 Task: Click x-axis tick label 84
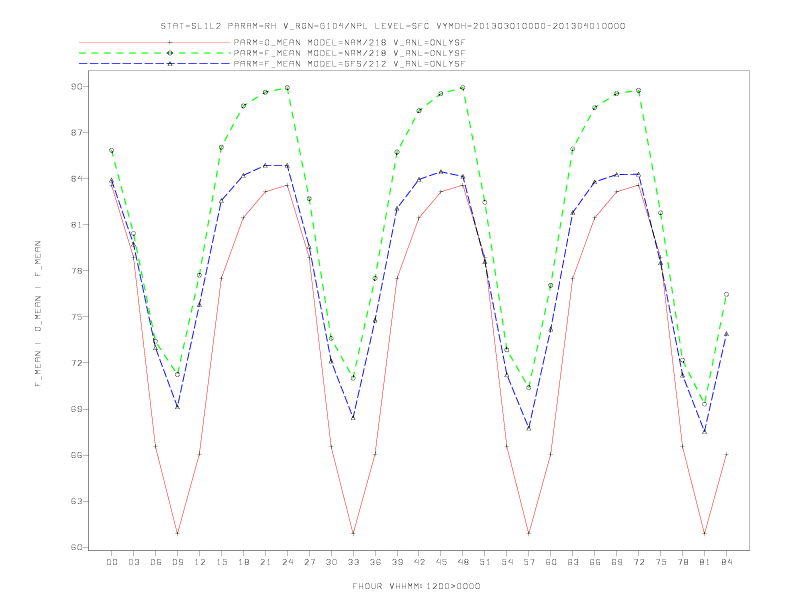pyautogui.click(x=727, y=562)
